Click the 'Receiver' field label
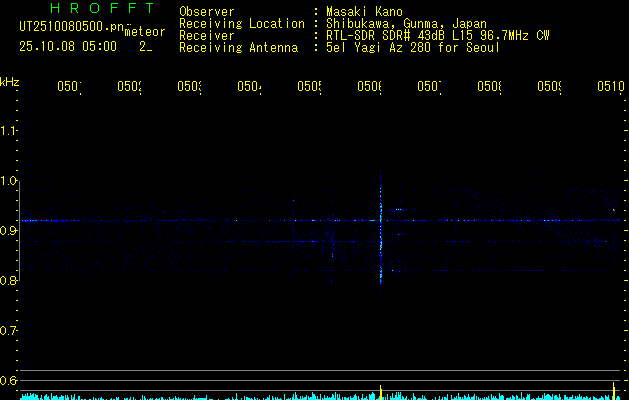The image size is (629, 400). click(207, 36)
